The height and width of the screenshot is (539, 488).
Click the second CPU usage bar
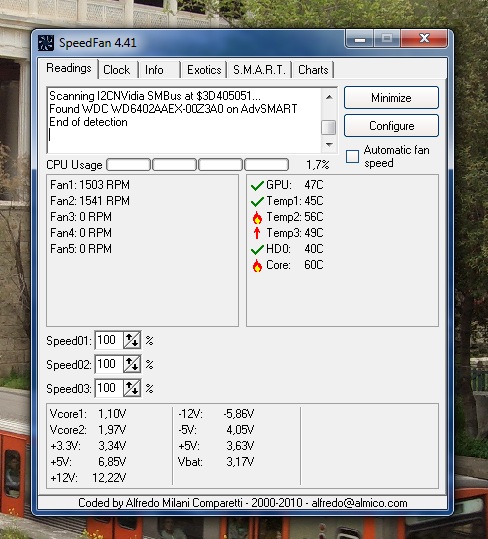(175, 165)
